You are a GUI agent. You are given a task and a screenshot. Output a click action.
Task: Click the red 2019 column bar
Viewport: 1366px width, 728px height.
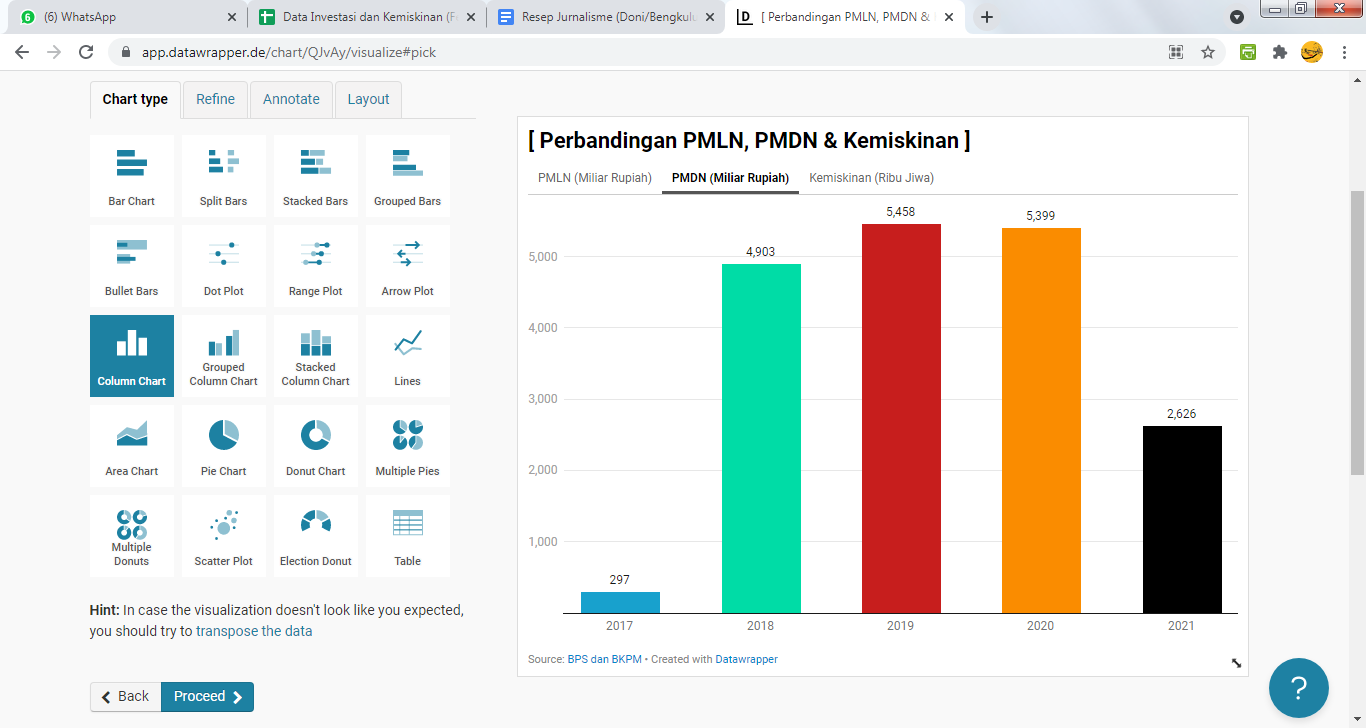click(901, 420)
